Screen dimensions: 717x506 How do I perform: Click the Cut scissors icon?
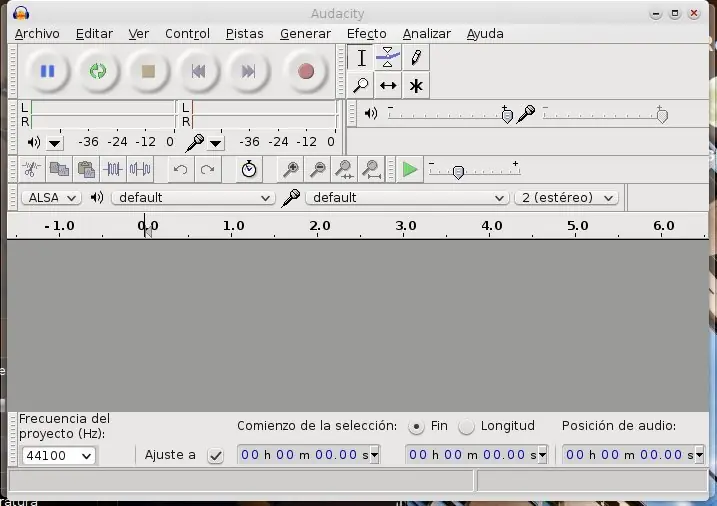click(x=32, y=170)
